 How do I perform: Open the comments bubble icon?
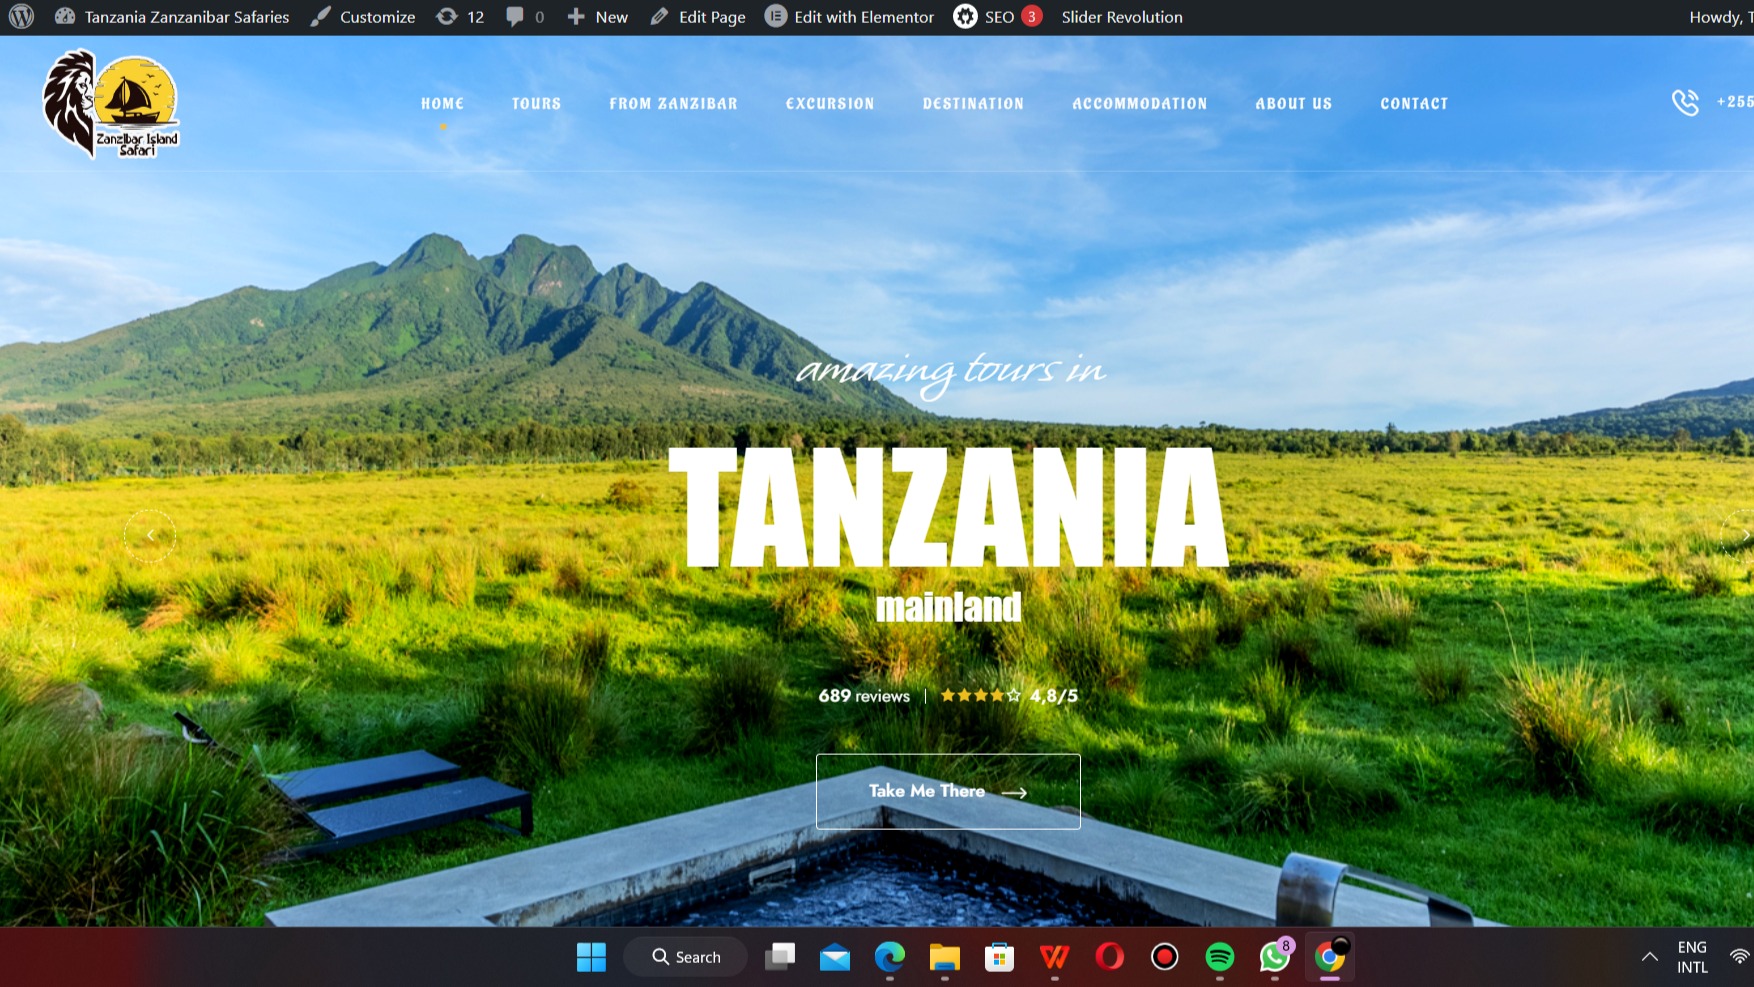pos(525,17)
